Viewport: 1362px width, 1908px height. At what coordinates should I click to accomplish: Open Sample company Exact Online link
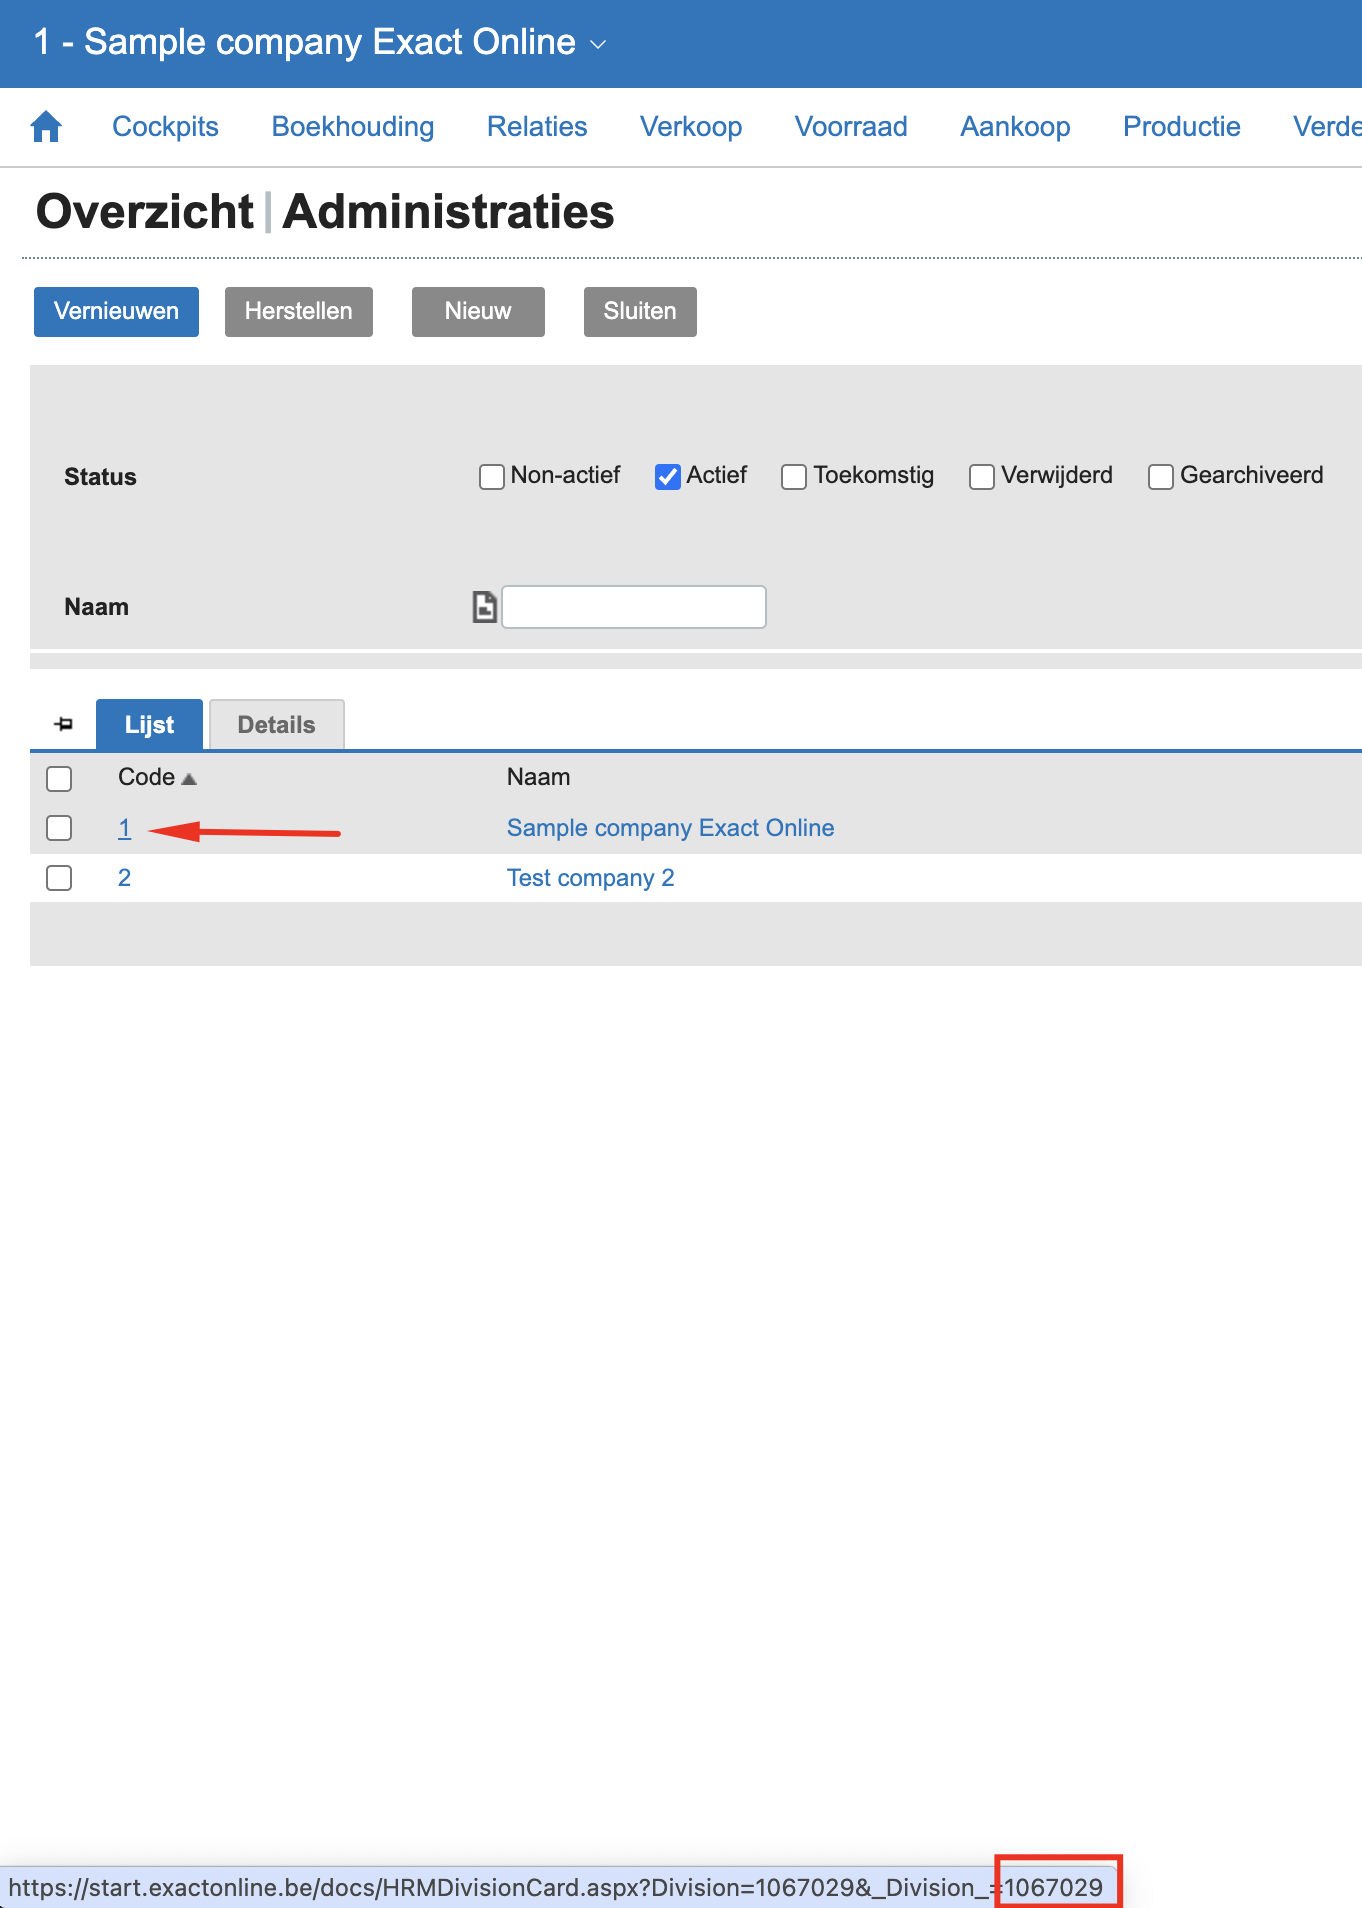click(670, 828)
